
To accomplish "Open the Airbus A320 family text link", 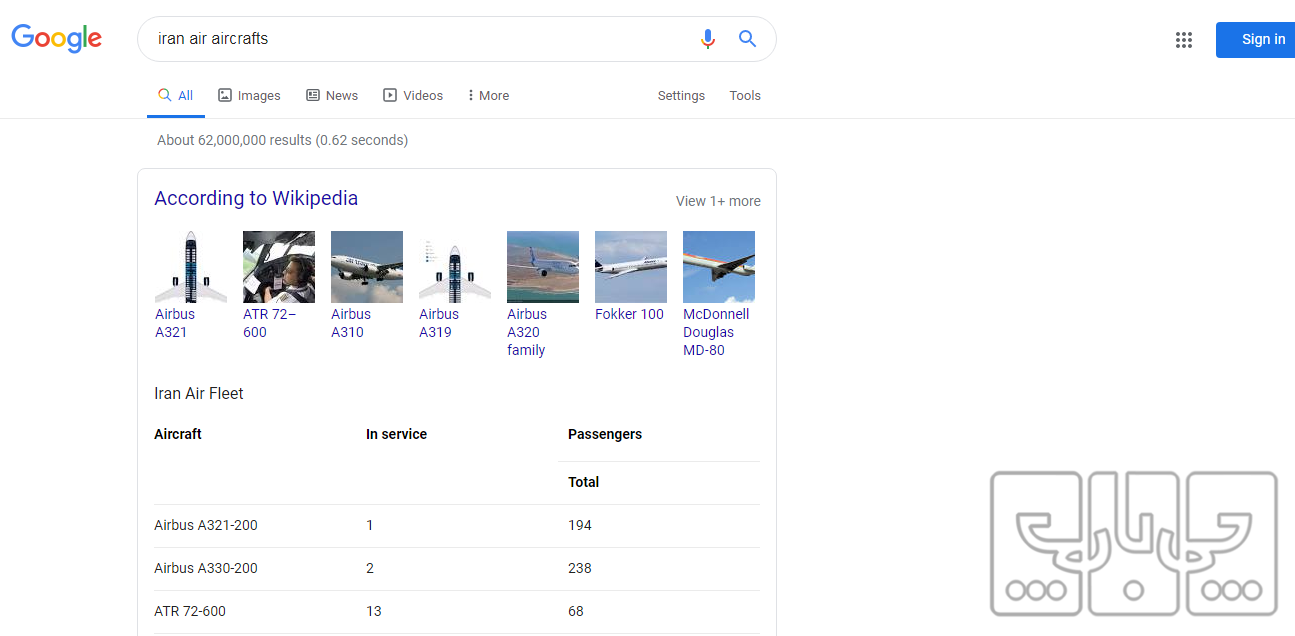I will coord(527,332).
